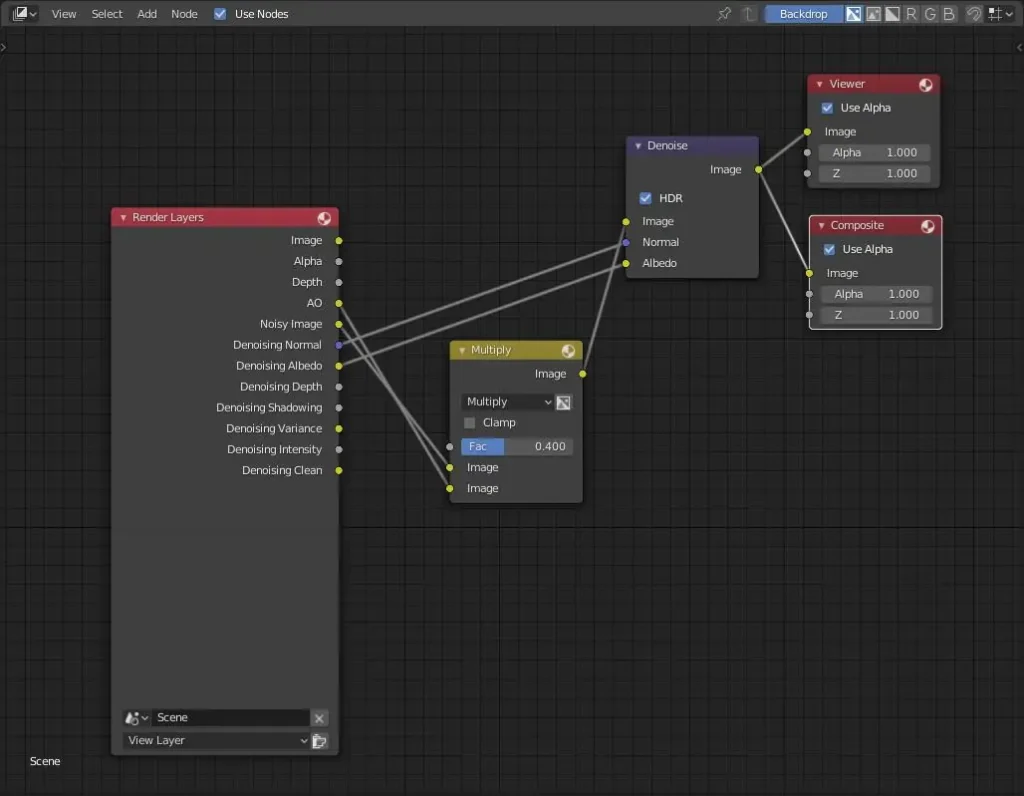This screenshot has height=796, width=1024.
Task: Click Render Layers Noisy Image output socket
Action: point(339,325)
